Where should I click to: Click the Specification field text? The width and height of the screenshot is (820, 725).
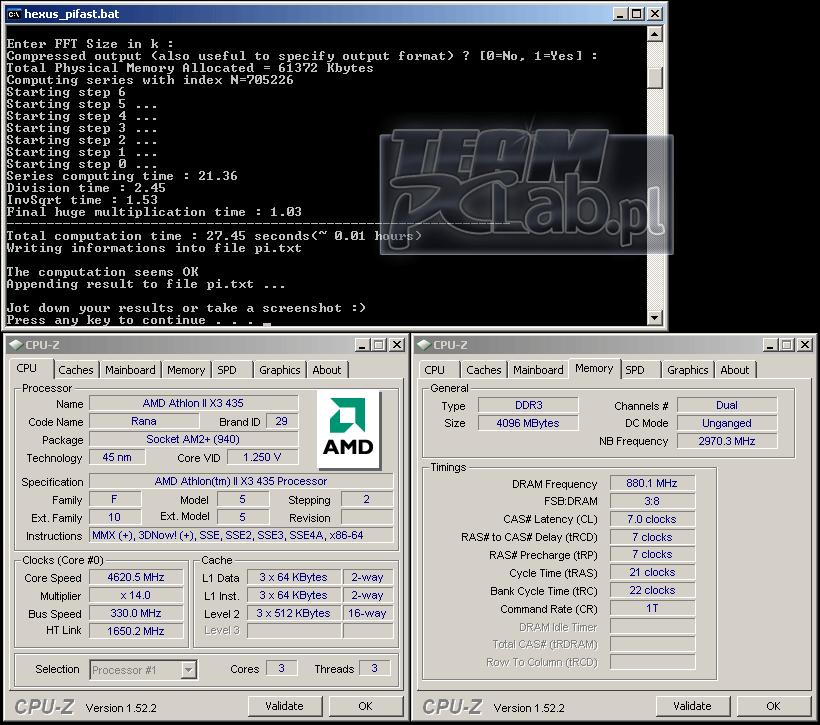point(241,481)
